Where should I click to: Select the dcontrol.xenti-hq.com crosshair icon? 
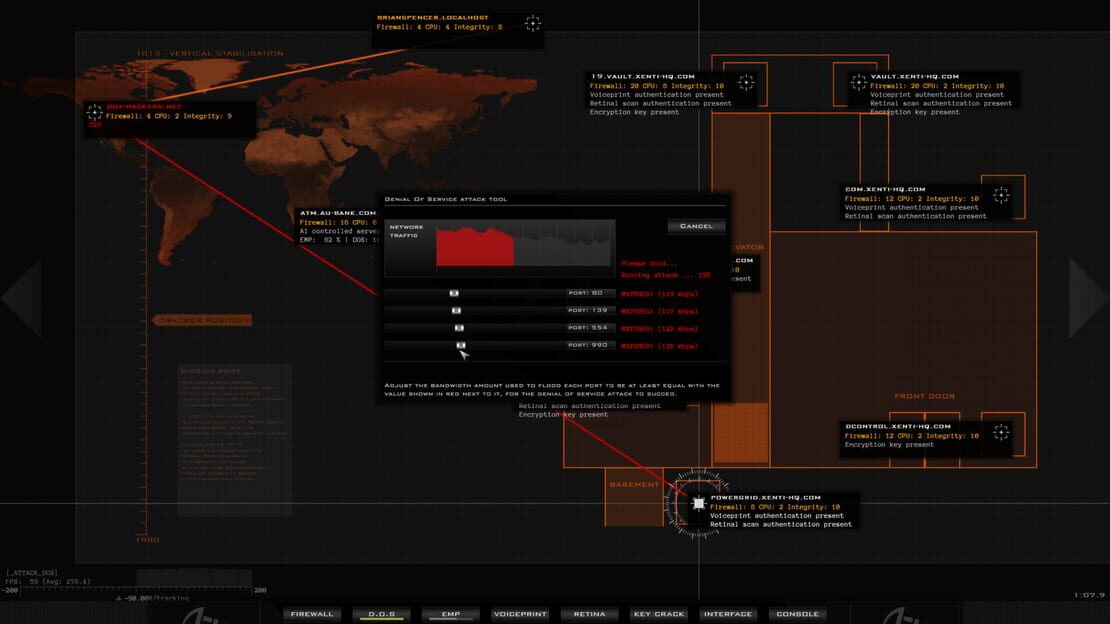click(x=1001, y=432)
